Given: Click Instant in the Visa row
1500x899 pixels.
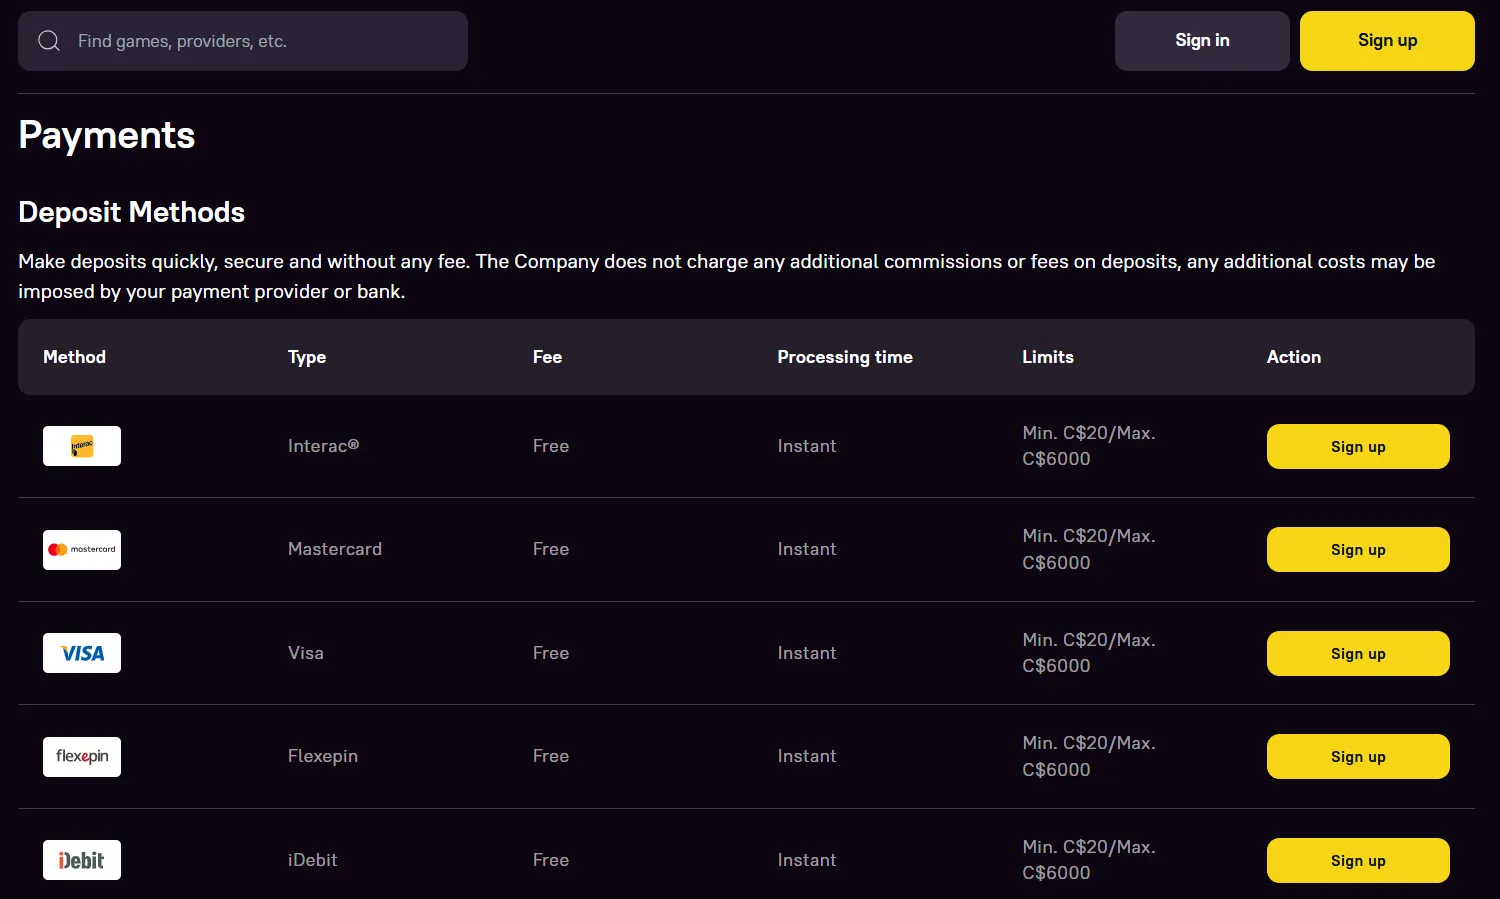Looking at the screenshot, I should point(807,653).
